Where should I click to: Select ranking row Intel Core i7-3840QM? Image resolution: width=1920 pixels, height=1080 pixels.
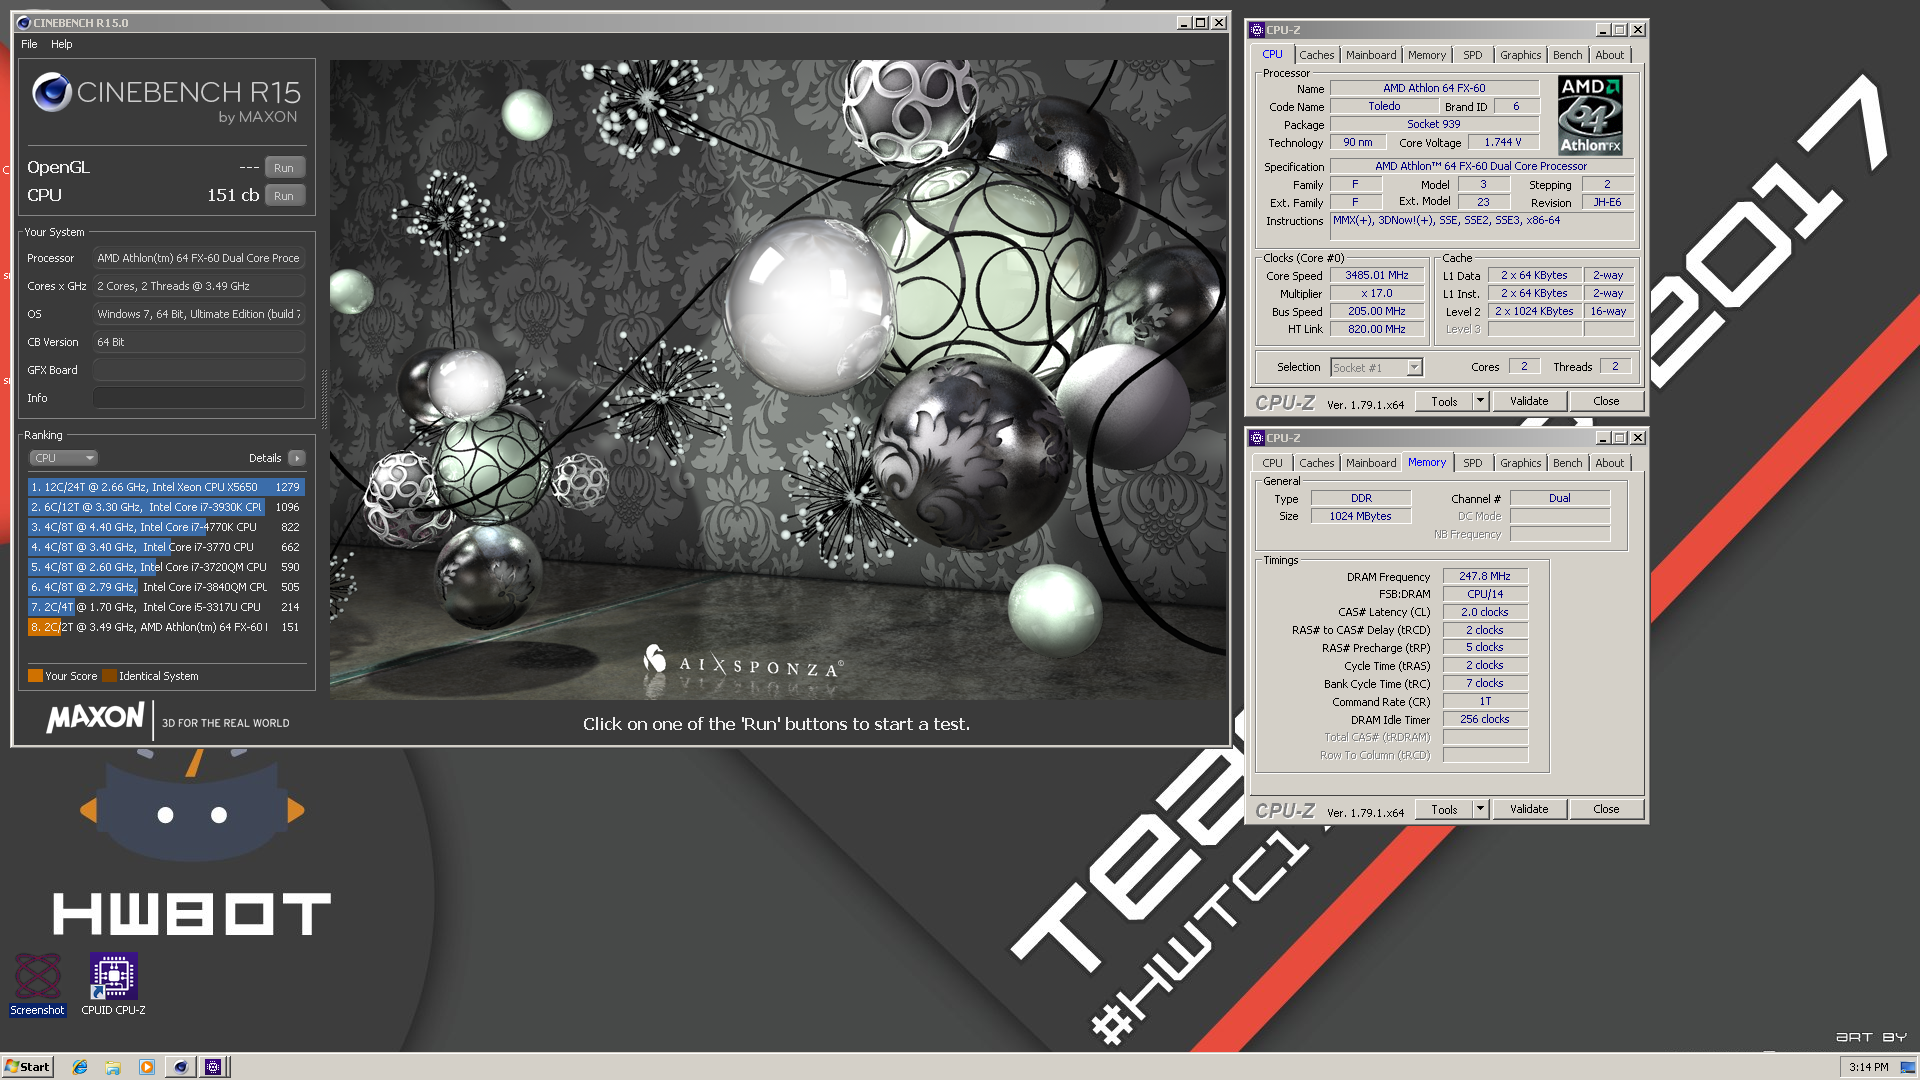[166, 587]
